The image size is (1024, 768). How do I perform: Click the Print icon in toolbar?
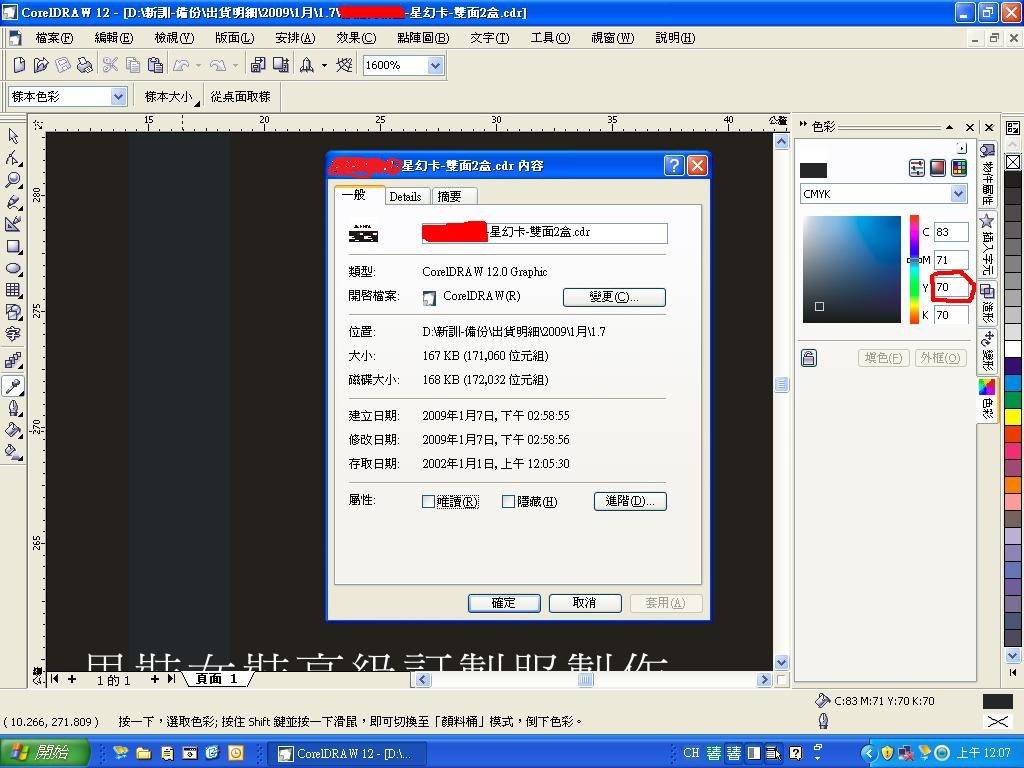tap(85, 65)
